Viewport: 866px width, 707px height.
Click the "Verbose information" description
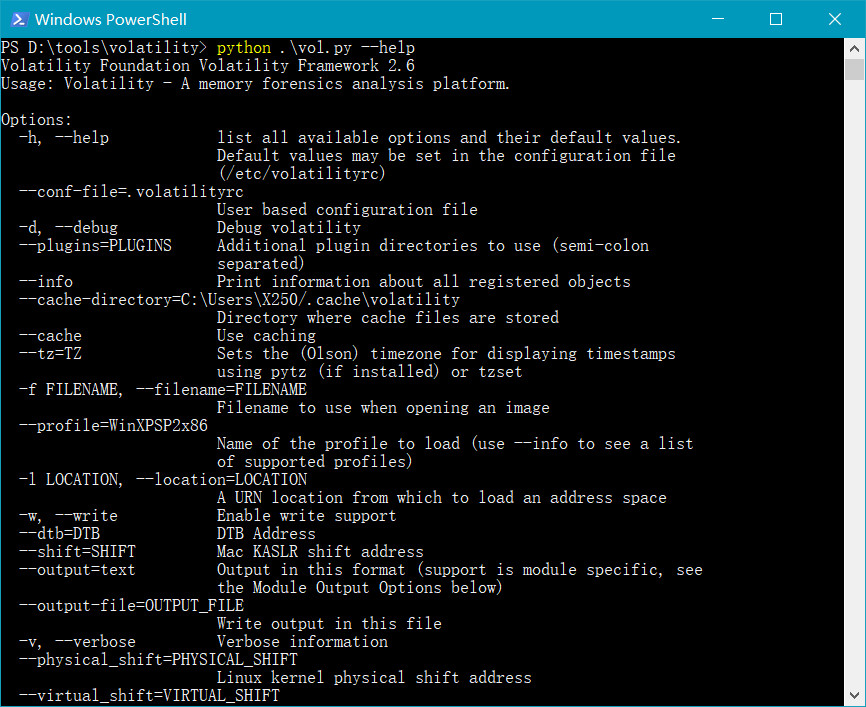pos(302,642)
